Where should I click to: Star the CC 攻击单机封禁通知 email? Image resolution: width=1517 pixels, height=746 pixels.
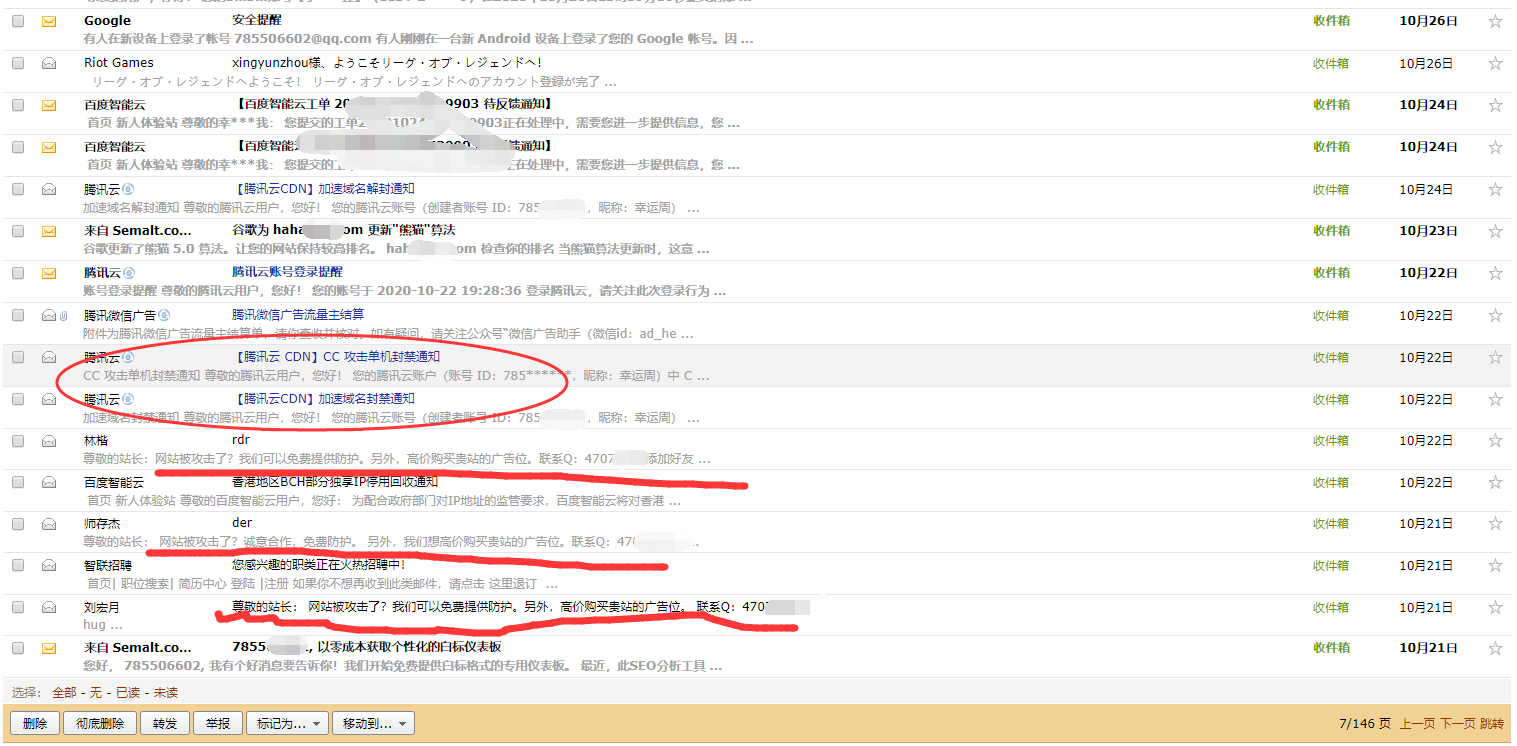click(x=1495, y=357)
